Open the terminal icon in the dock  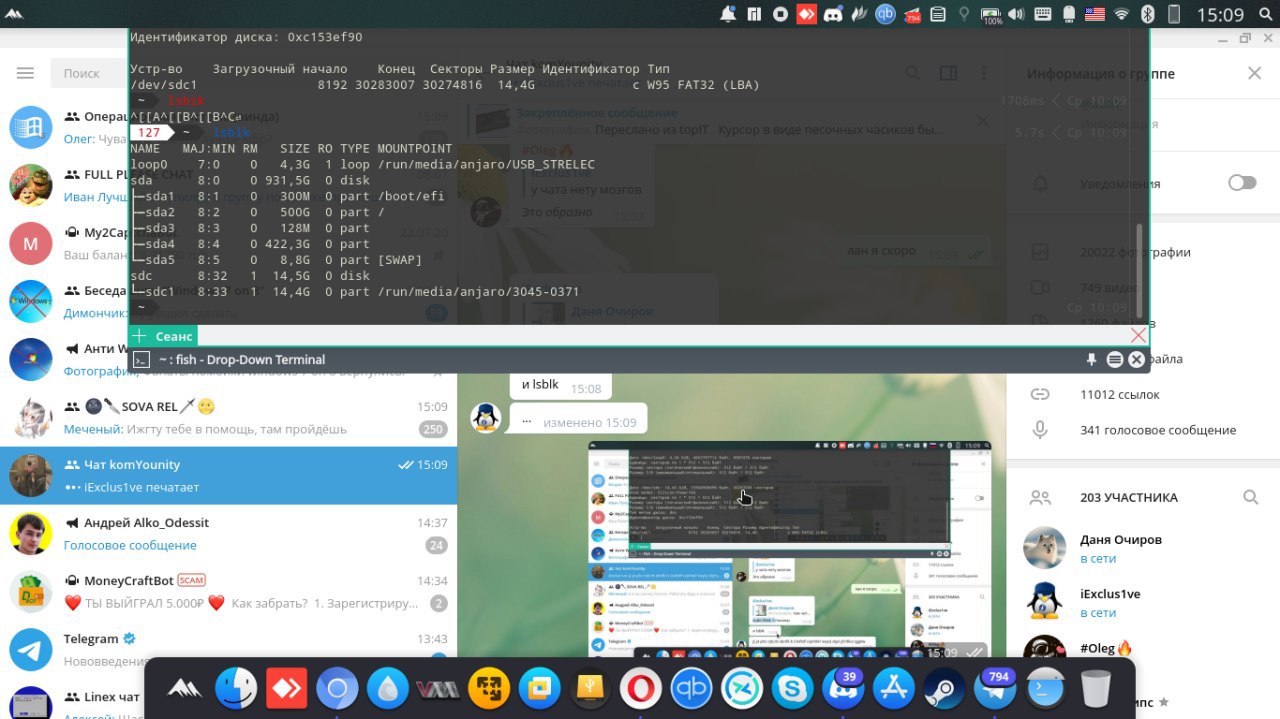pyautogui.click(x=1045, y=688)
